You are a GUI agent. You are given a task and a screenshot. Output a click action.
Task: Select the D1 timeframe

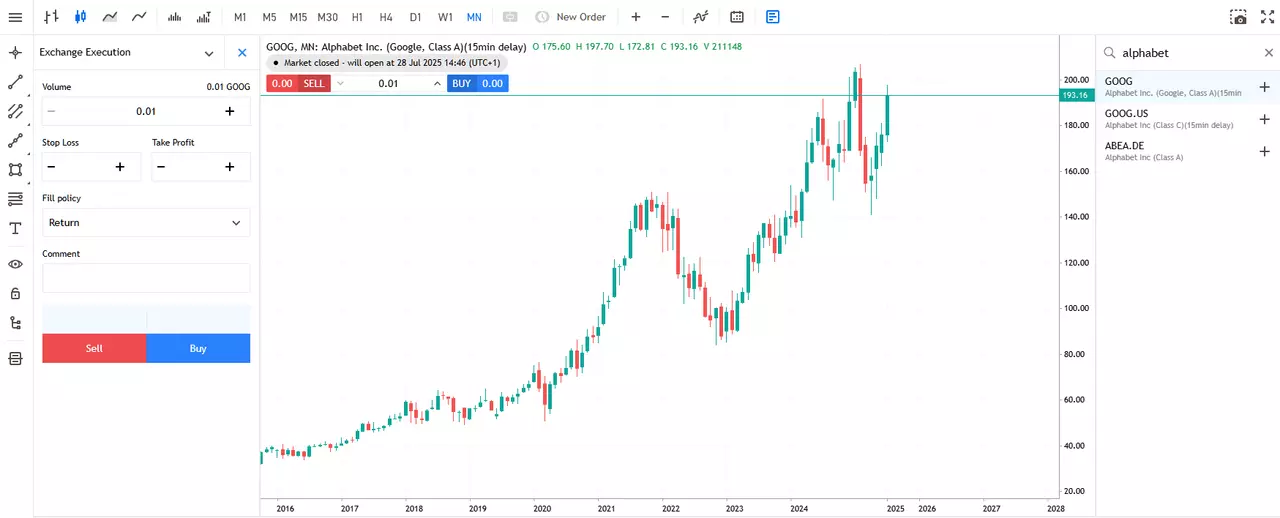pyautogui.click(x=416, y=17)
